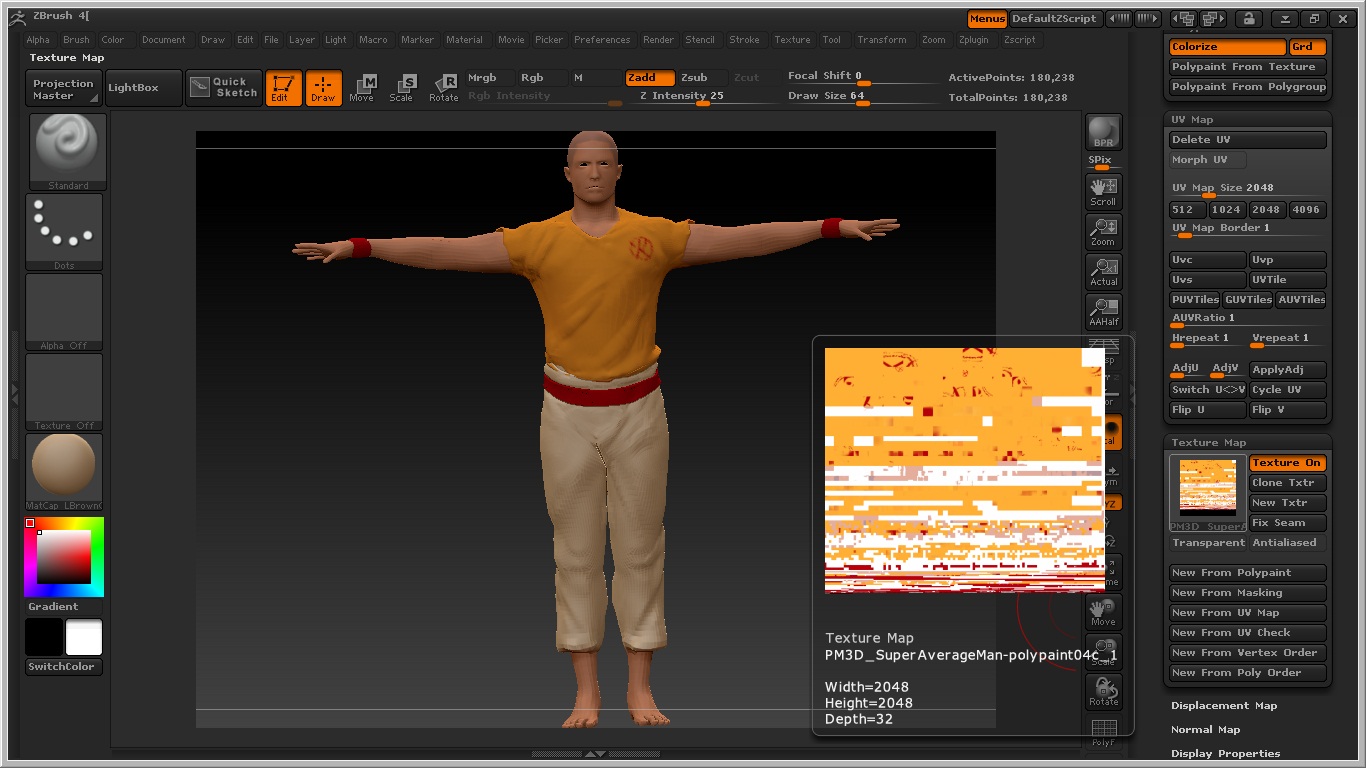Select the Zoom canvas icon
1366x768 pixels.
[1104, 231]
